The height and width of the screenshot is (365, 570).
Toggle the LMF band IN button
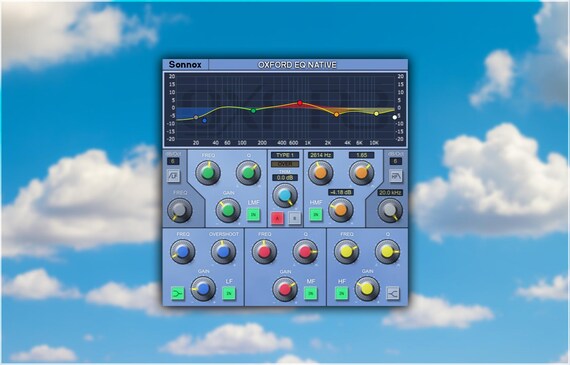253,214
